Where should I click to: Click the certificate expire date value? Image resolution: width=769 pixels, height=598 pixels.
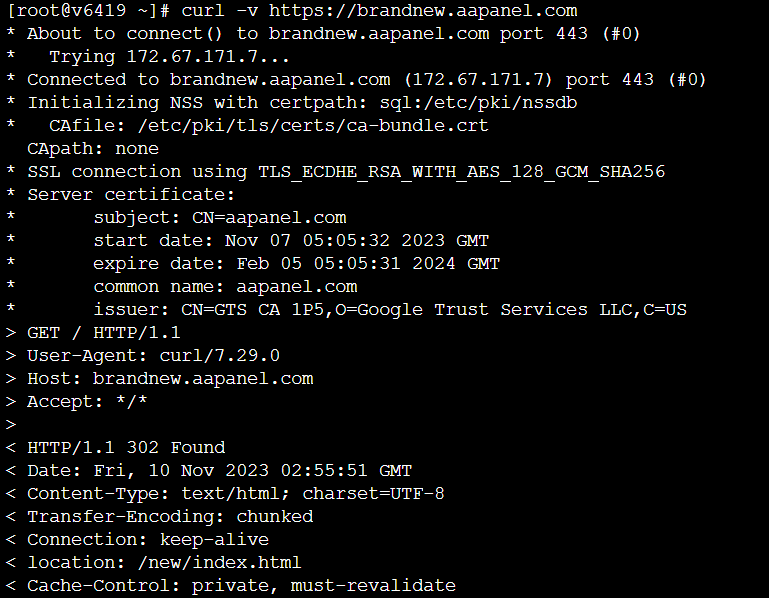coord(368,263)
